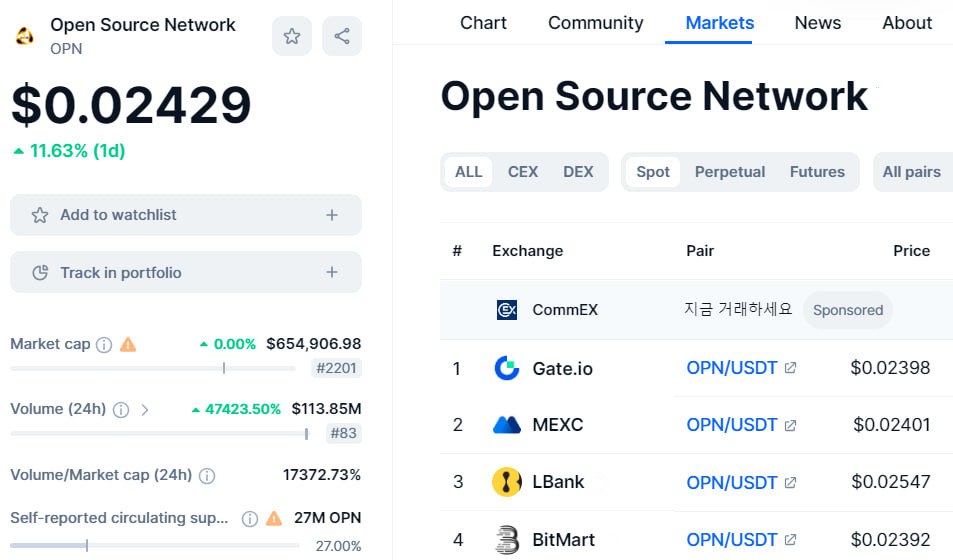The width and height of the screenshot is (953, 560).
Task: Select the DEX exchange filter
Action: click(x=578, y=172)
